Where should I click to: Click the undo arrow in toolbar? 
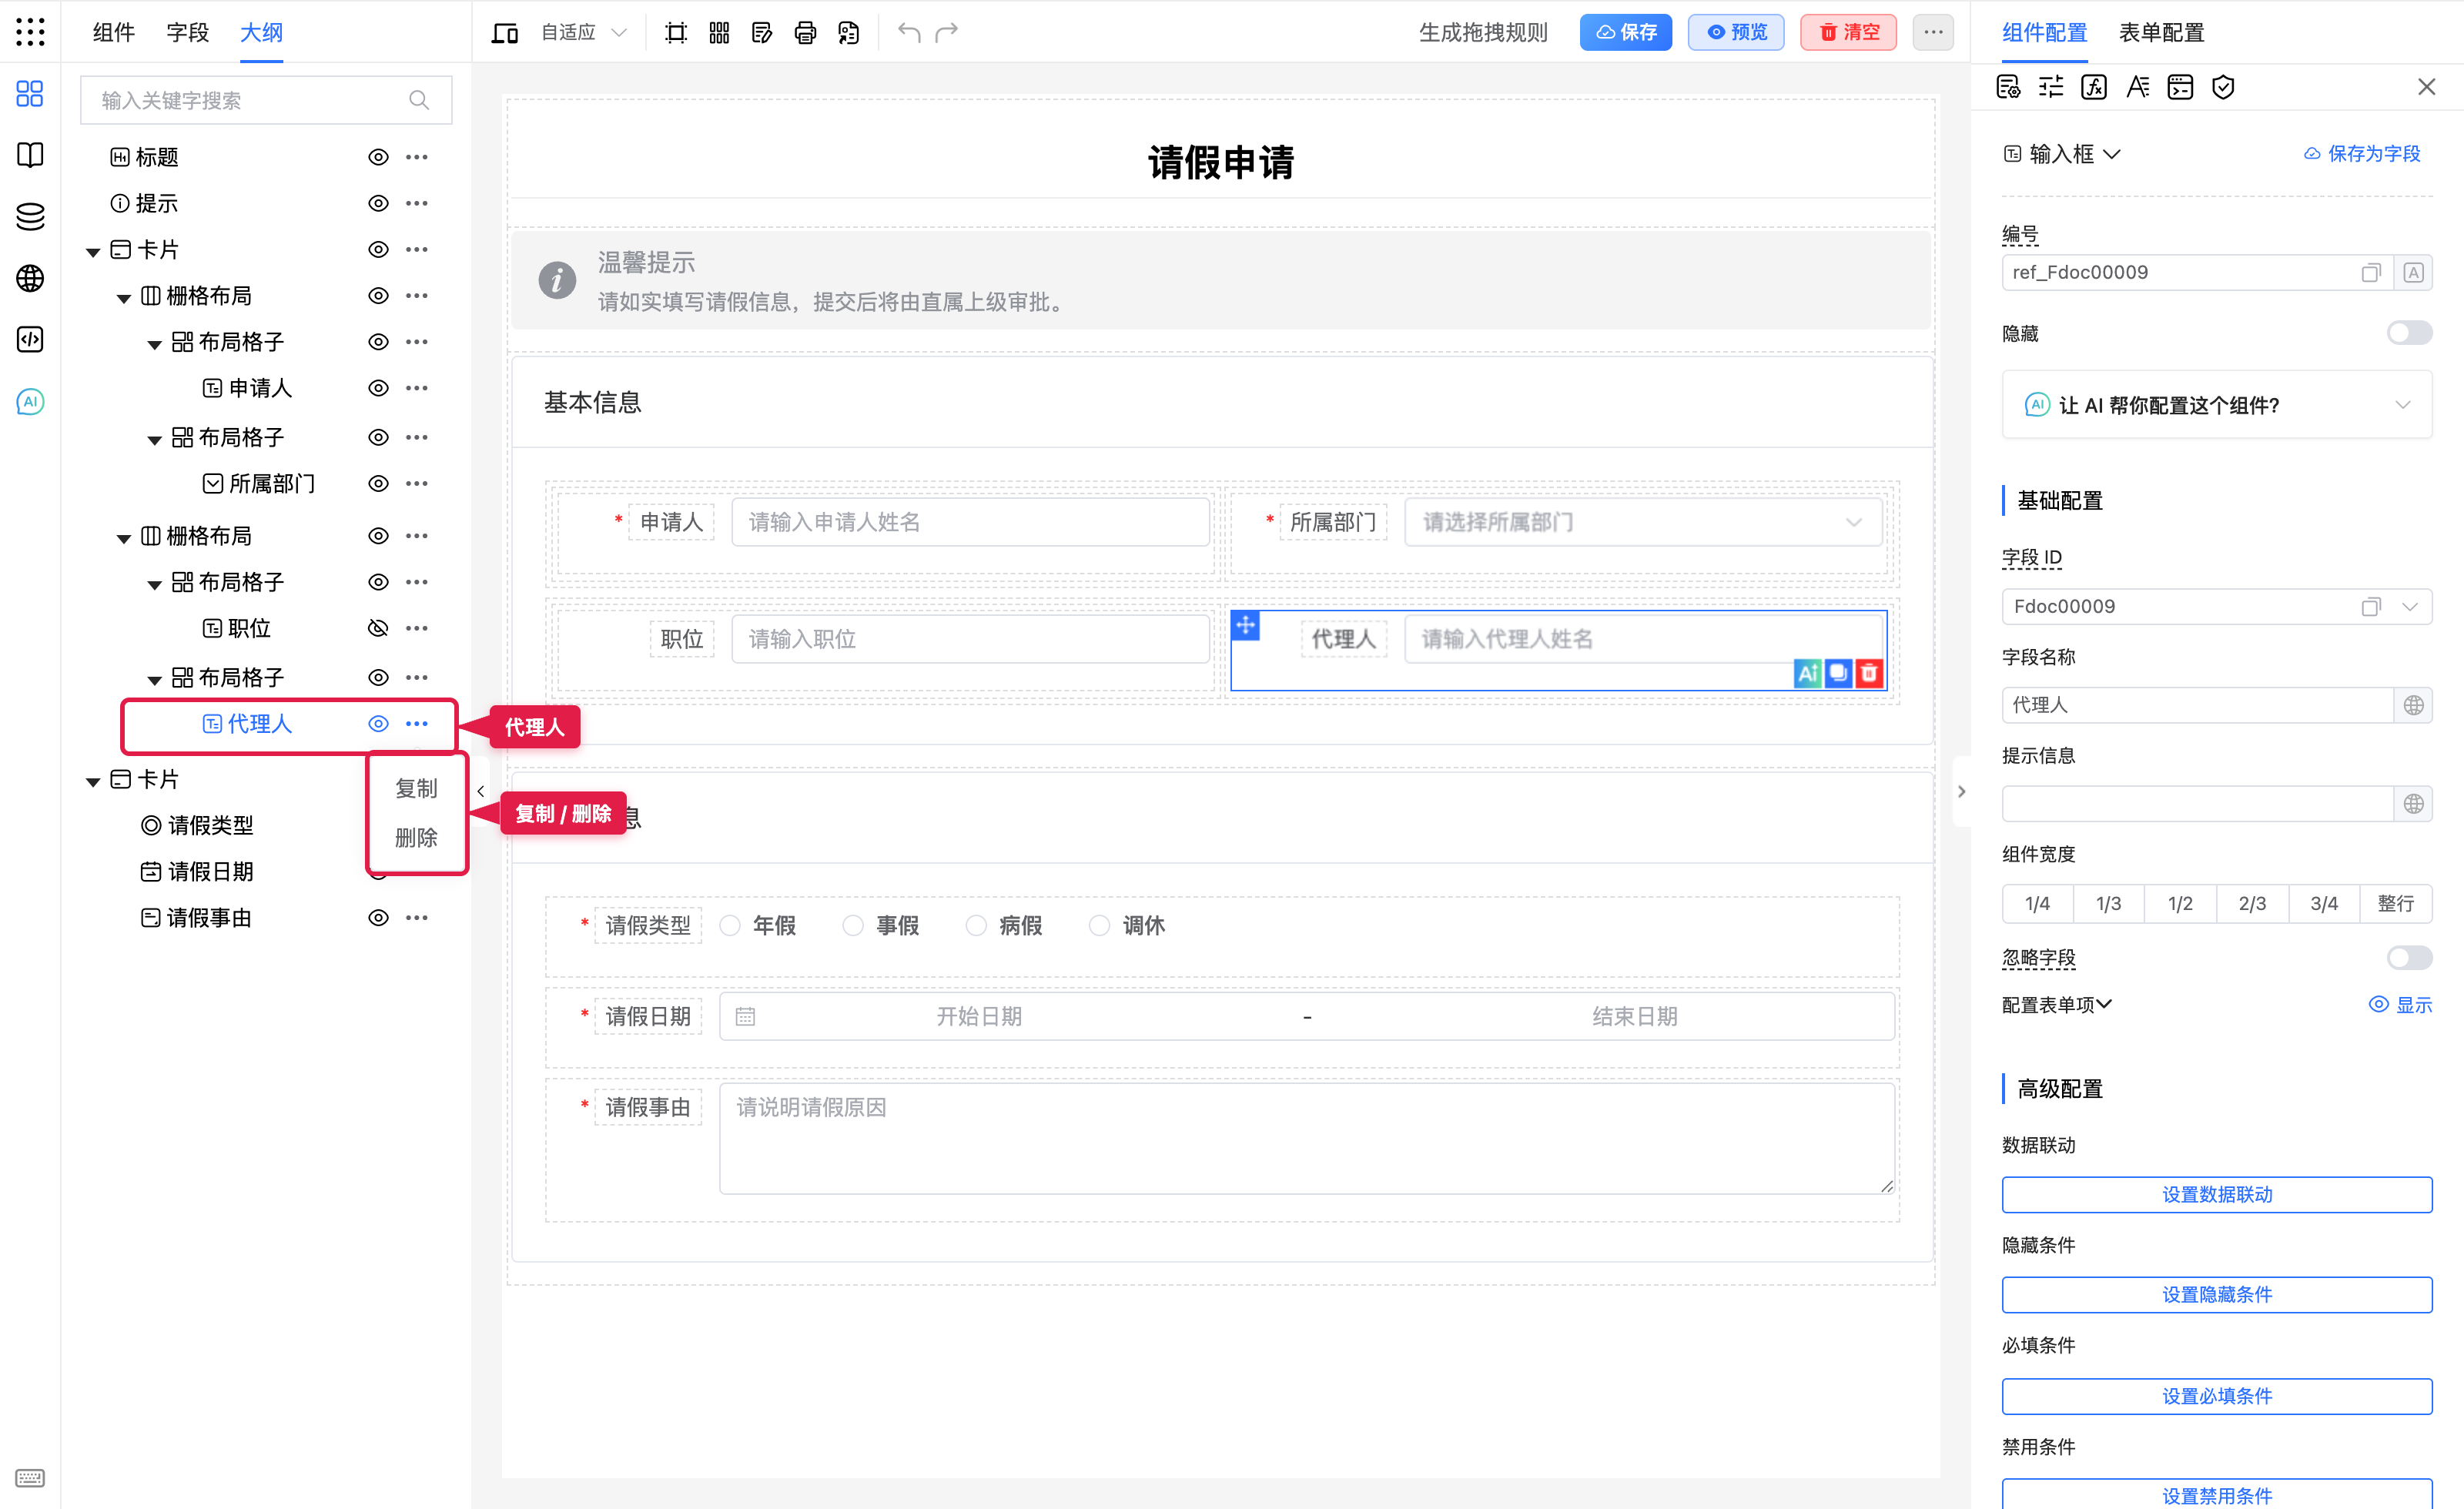coord(908,32)
